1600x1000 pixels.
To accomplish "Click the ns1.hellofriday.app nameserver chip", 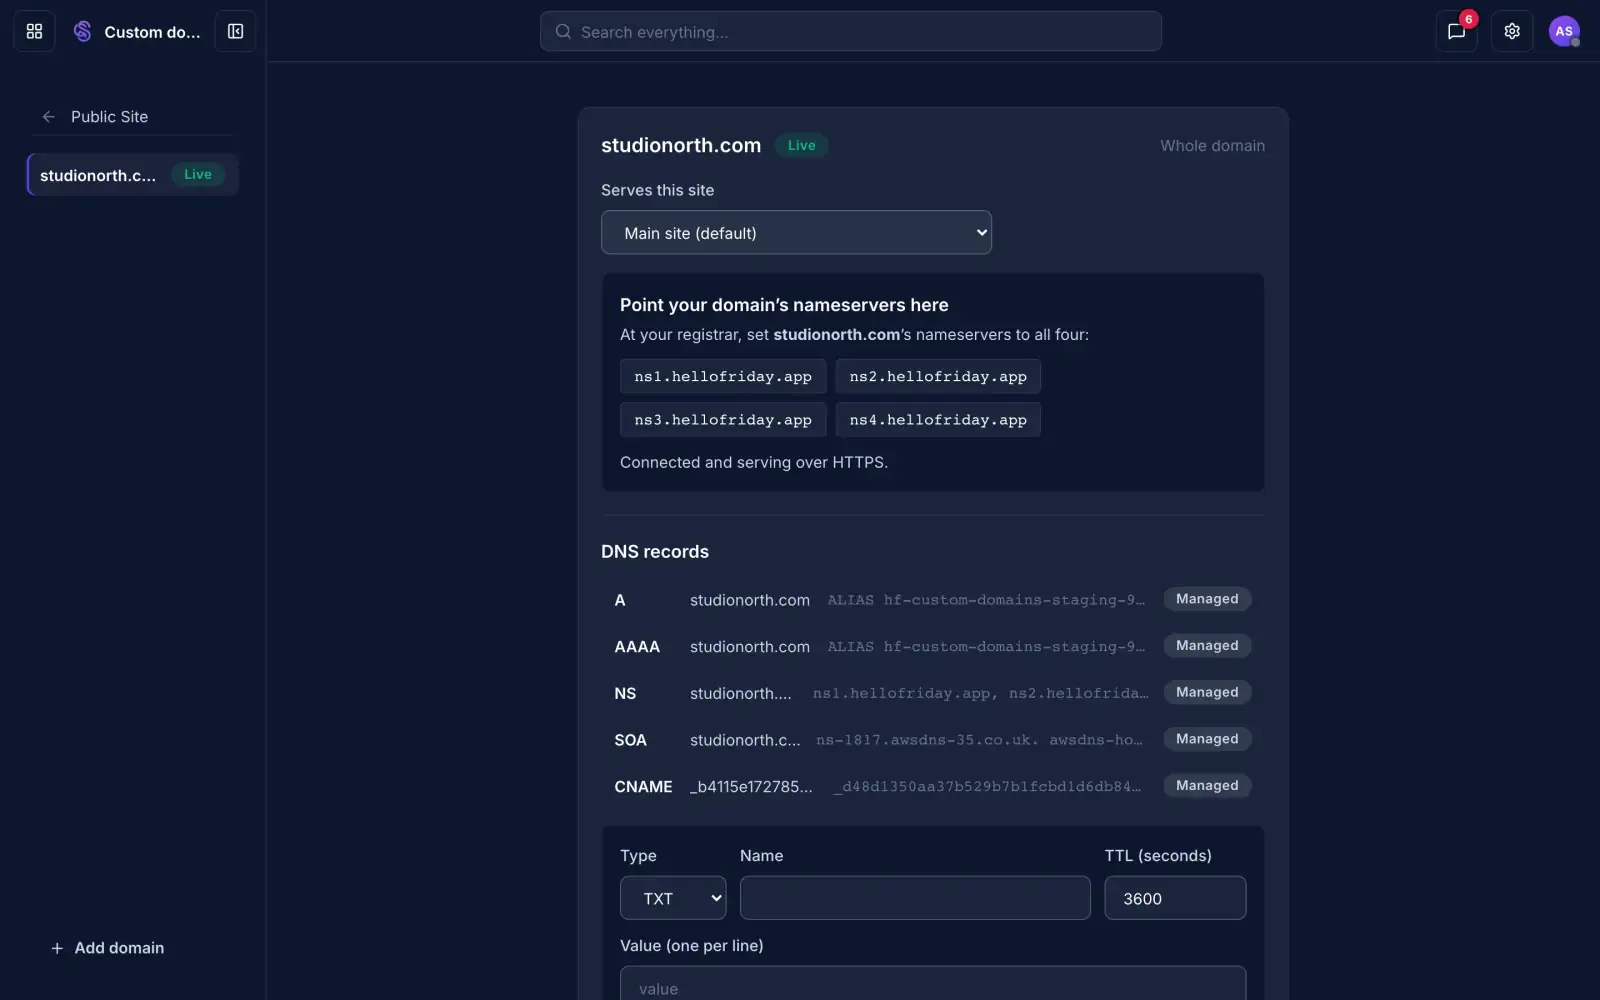I will (723, 376).
